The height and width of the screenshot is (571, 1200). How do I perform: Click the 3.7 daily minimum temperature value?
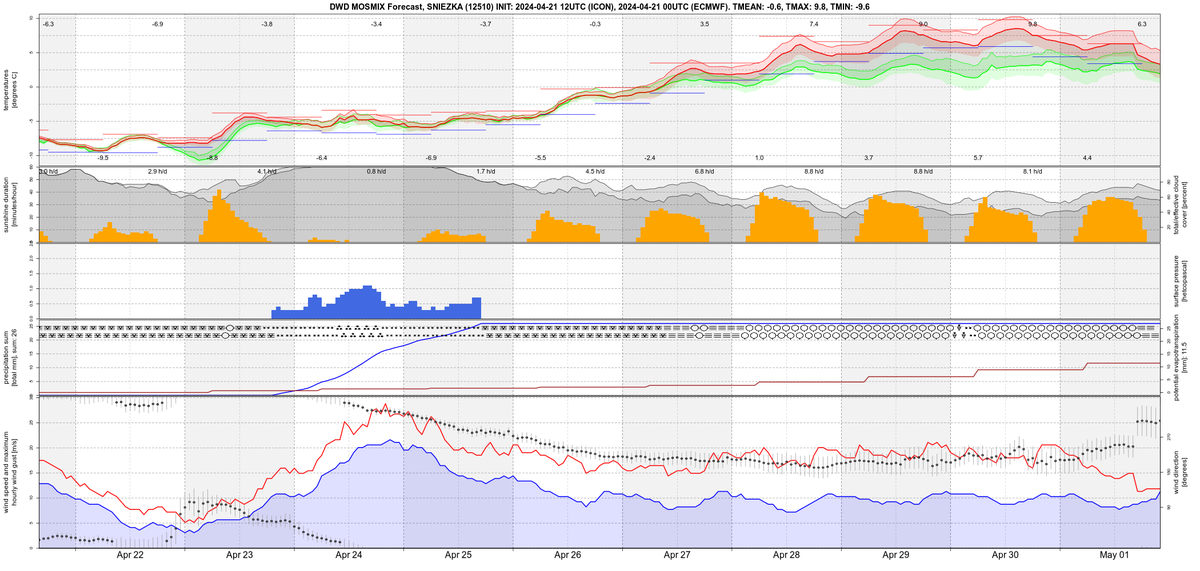pyautogui.click(x=869, y=158)
